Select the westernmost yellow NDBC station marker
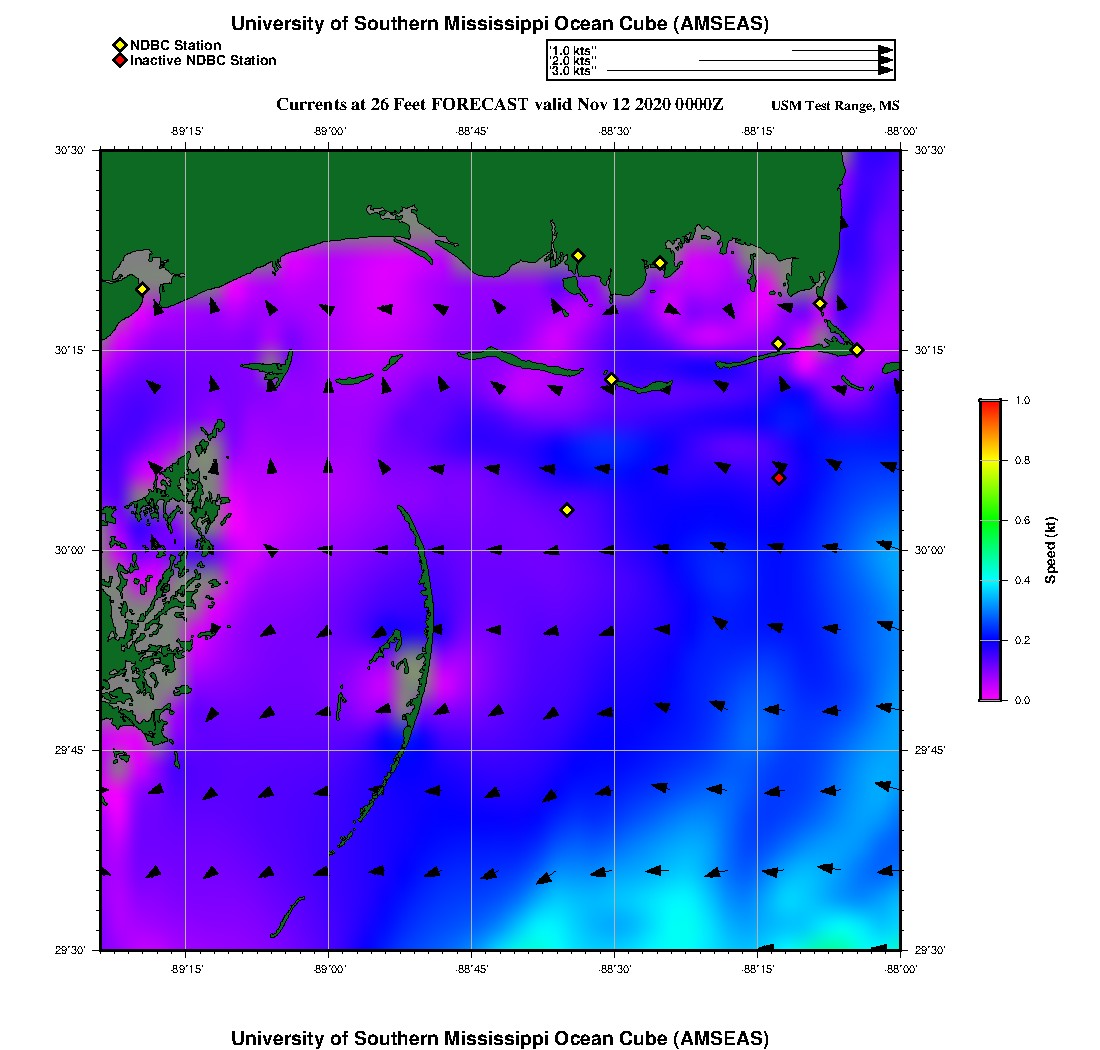 click(142, 289)
